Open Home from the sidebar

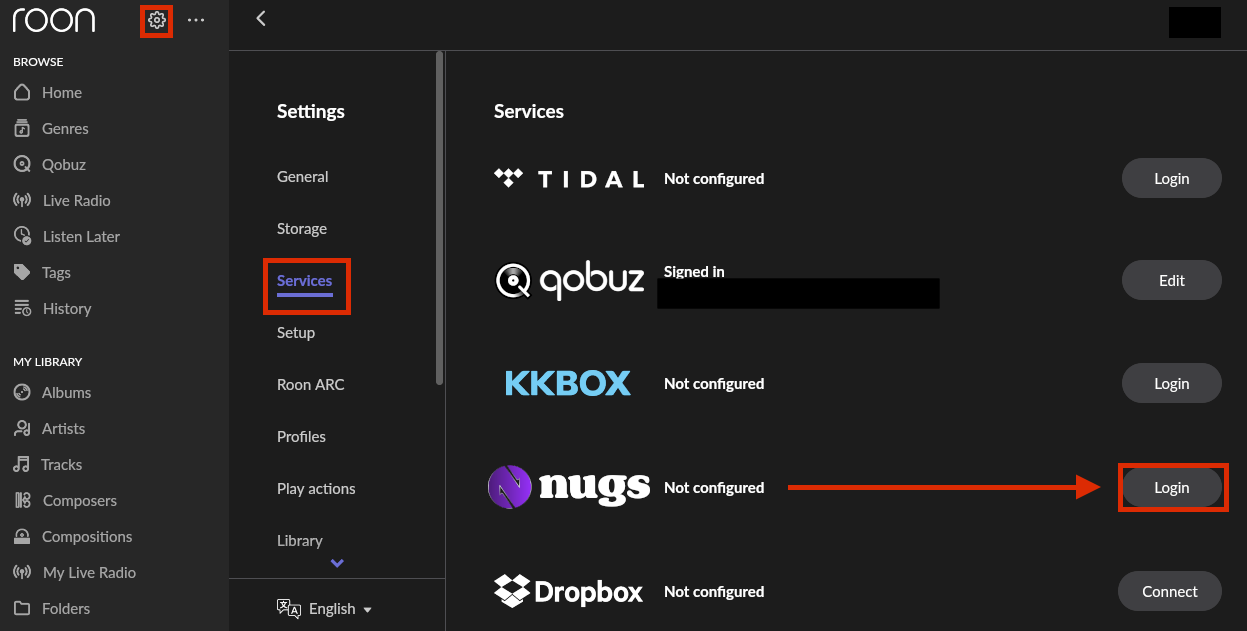[61, 92]
